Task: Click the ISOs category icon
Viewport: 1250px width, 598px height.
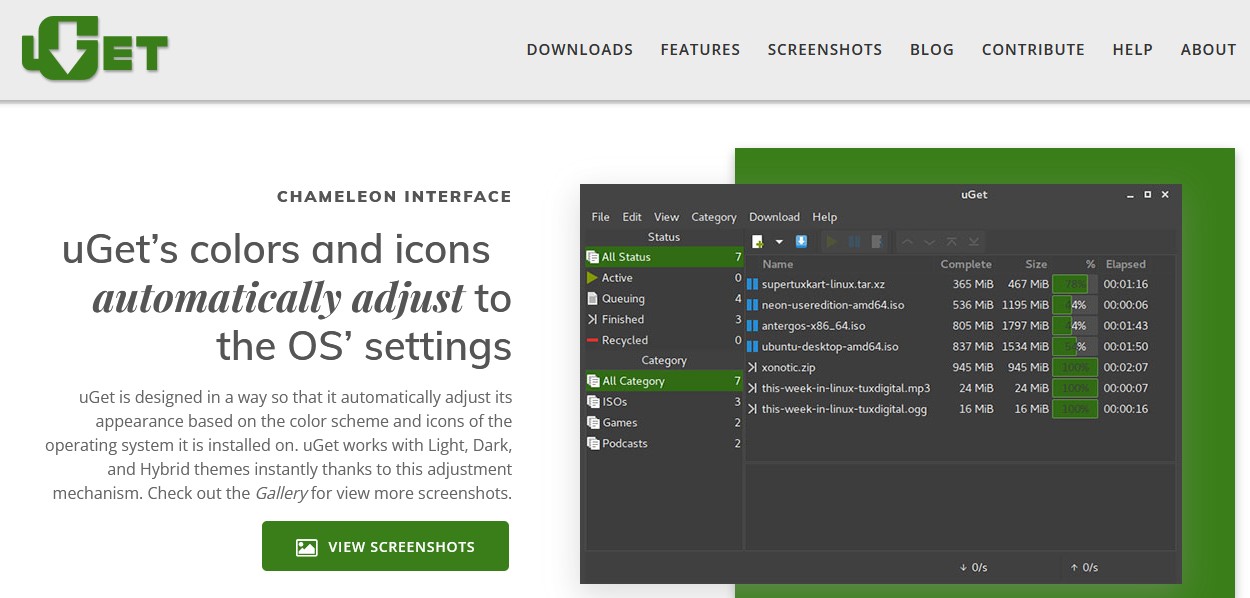Action: (x=593, y=402)
